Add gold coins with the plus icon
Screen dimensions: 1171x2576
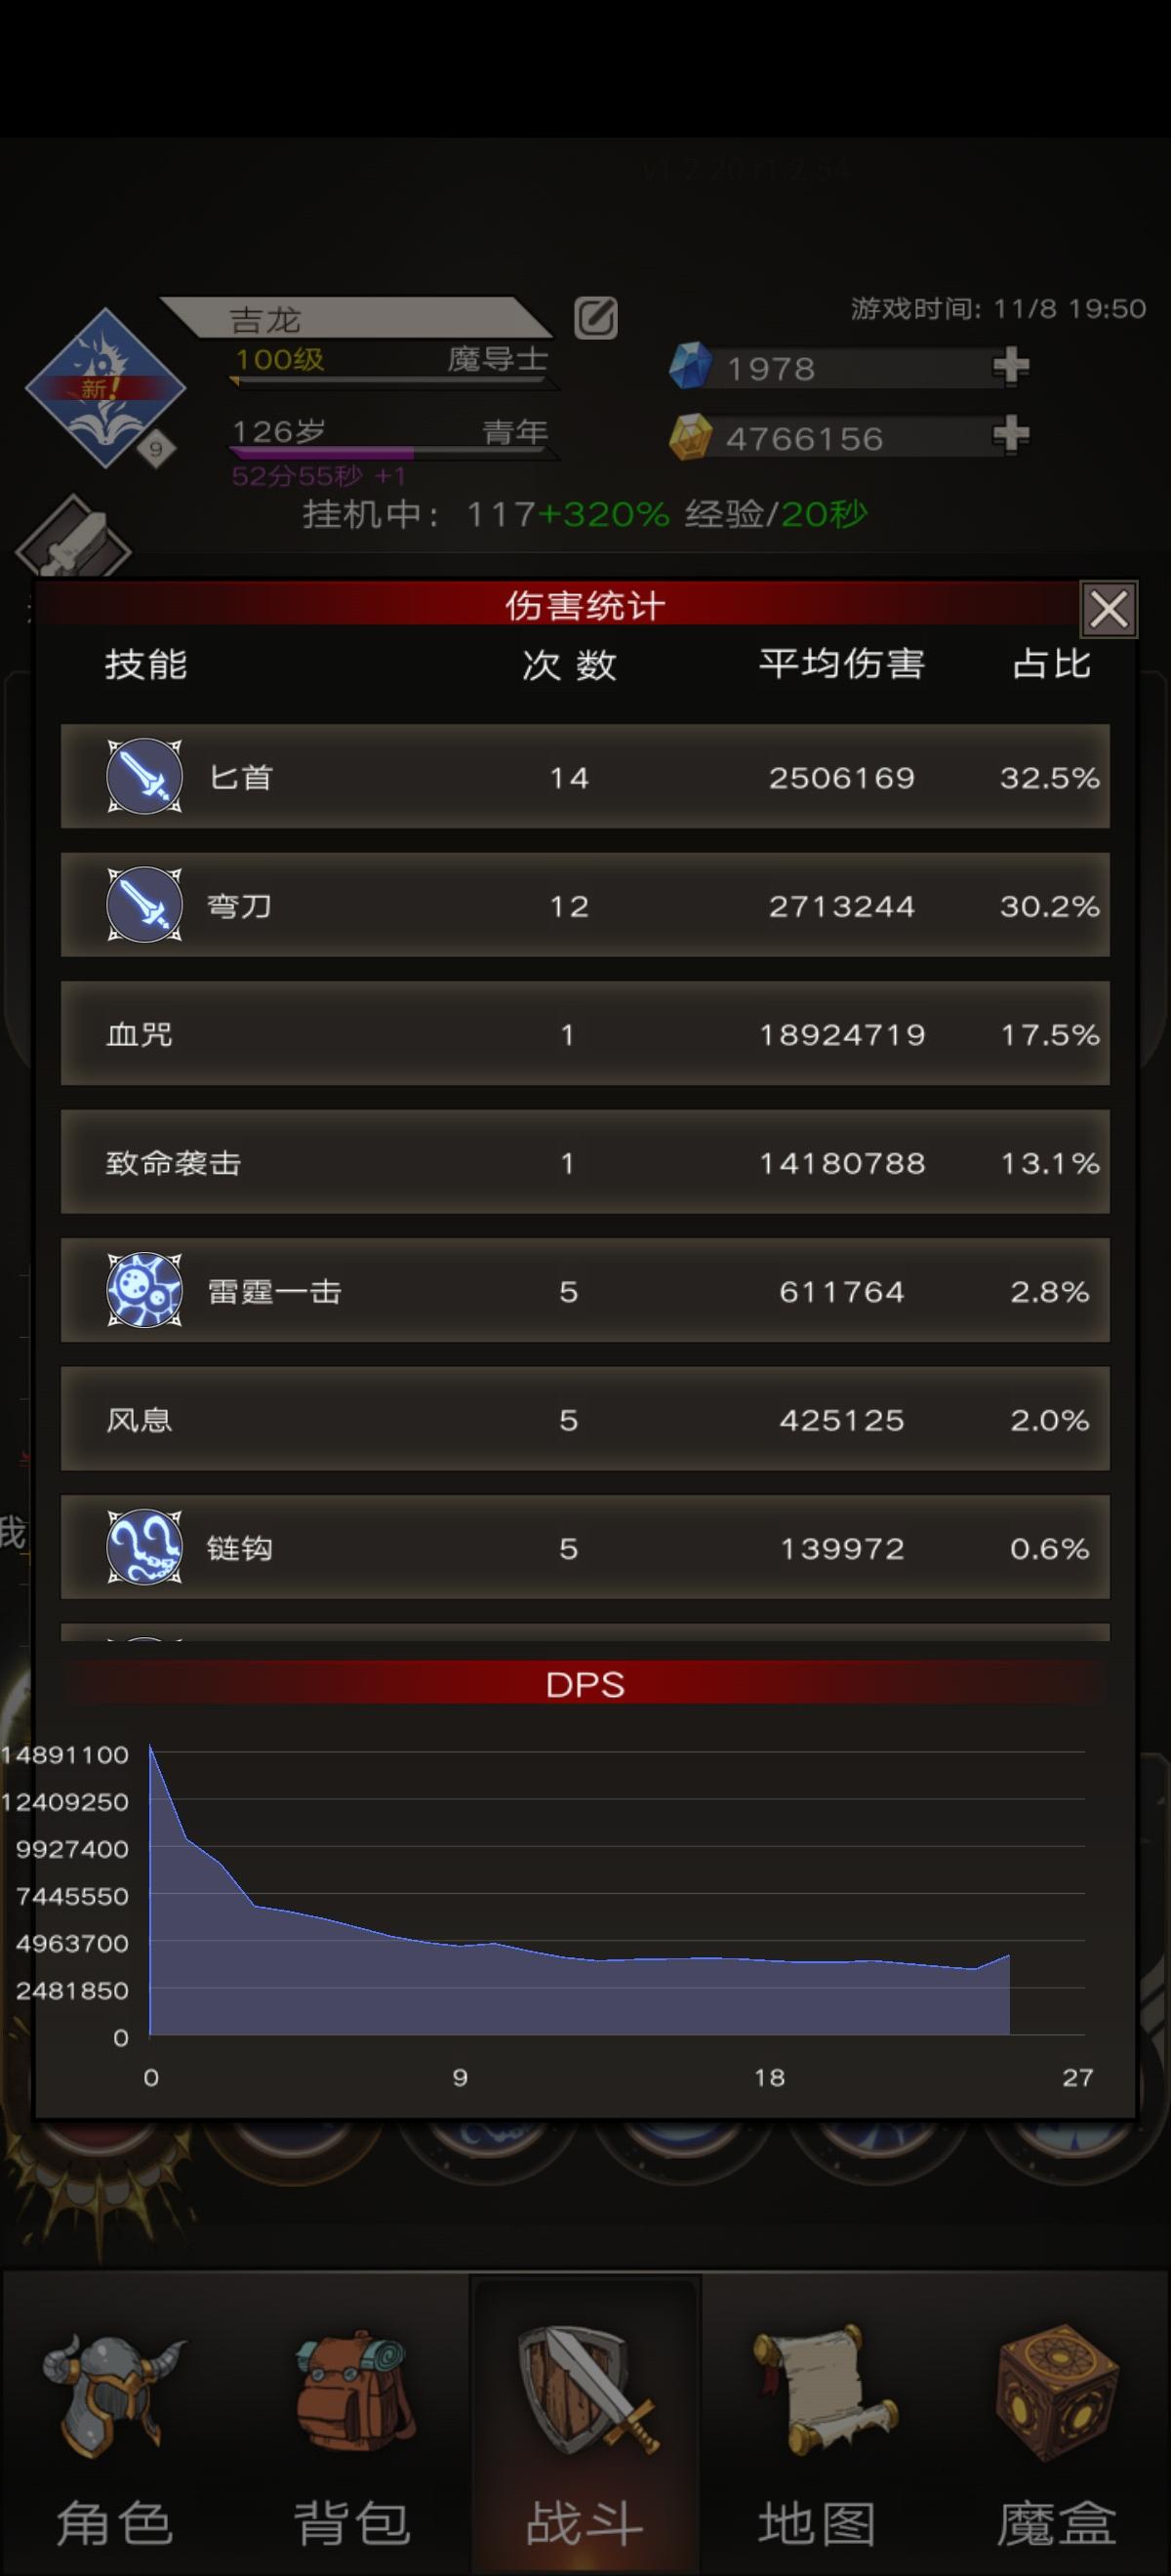pyautogui.click(x=1011, y=435)
